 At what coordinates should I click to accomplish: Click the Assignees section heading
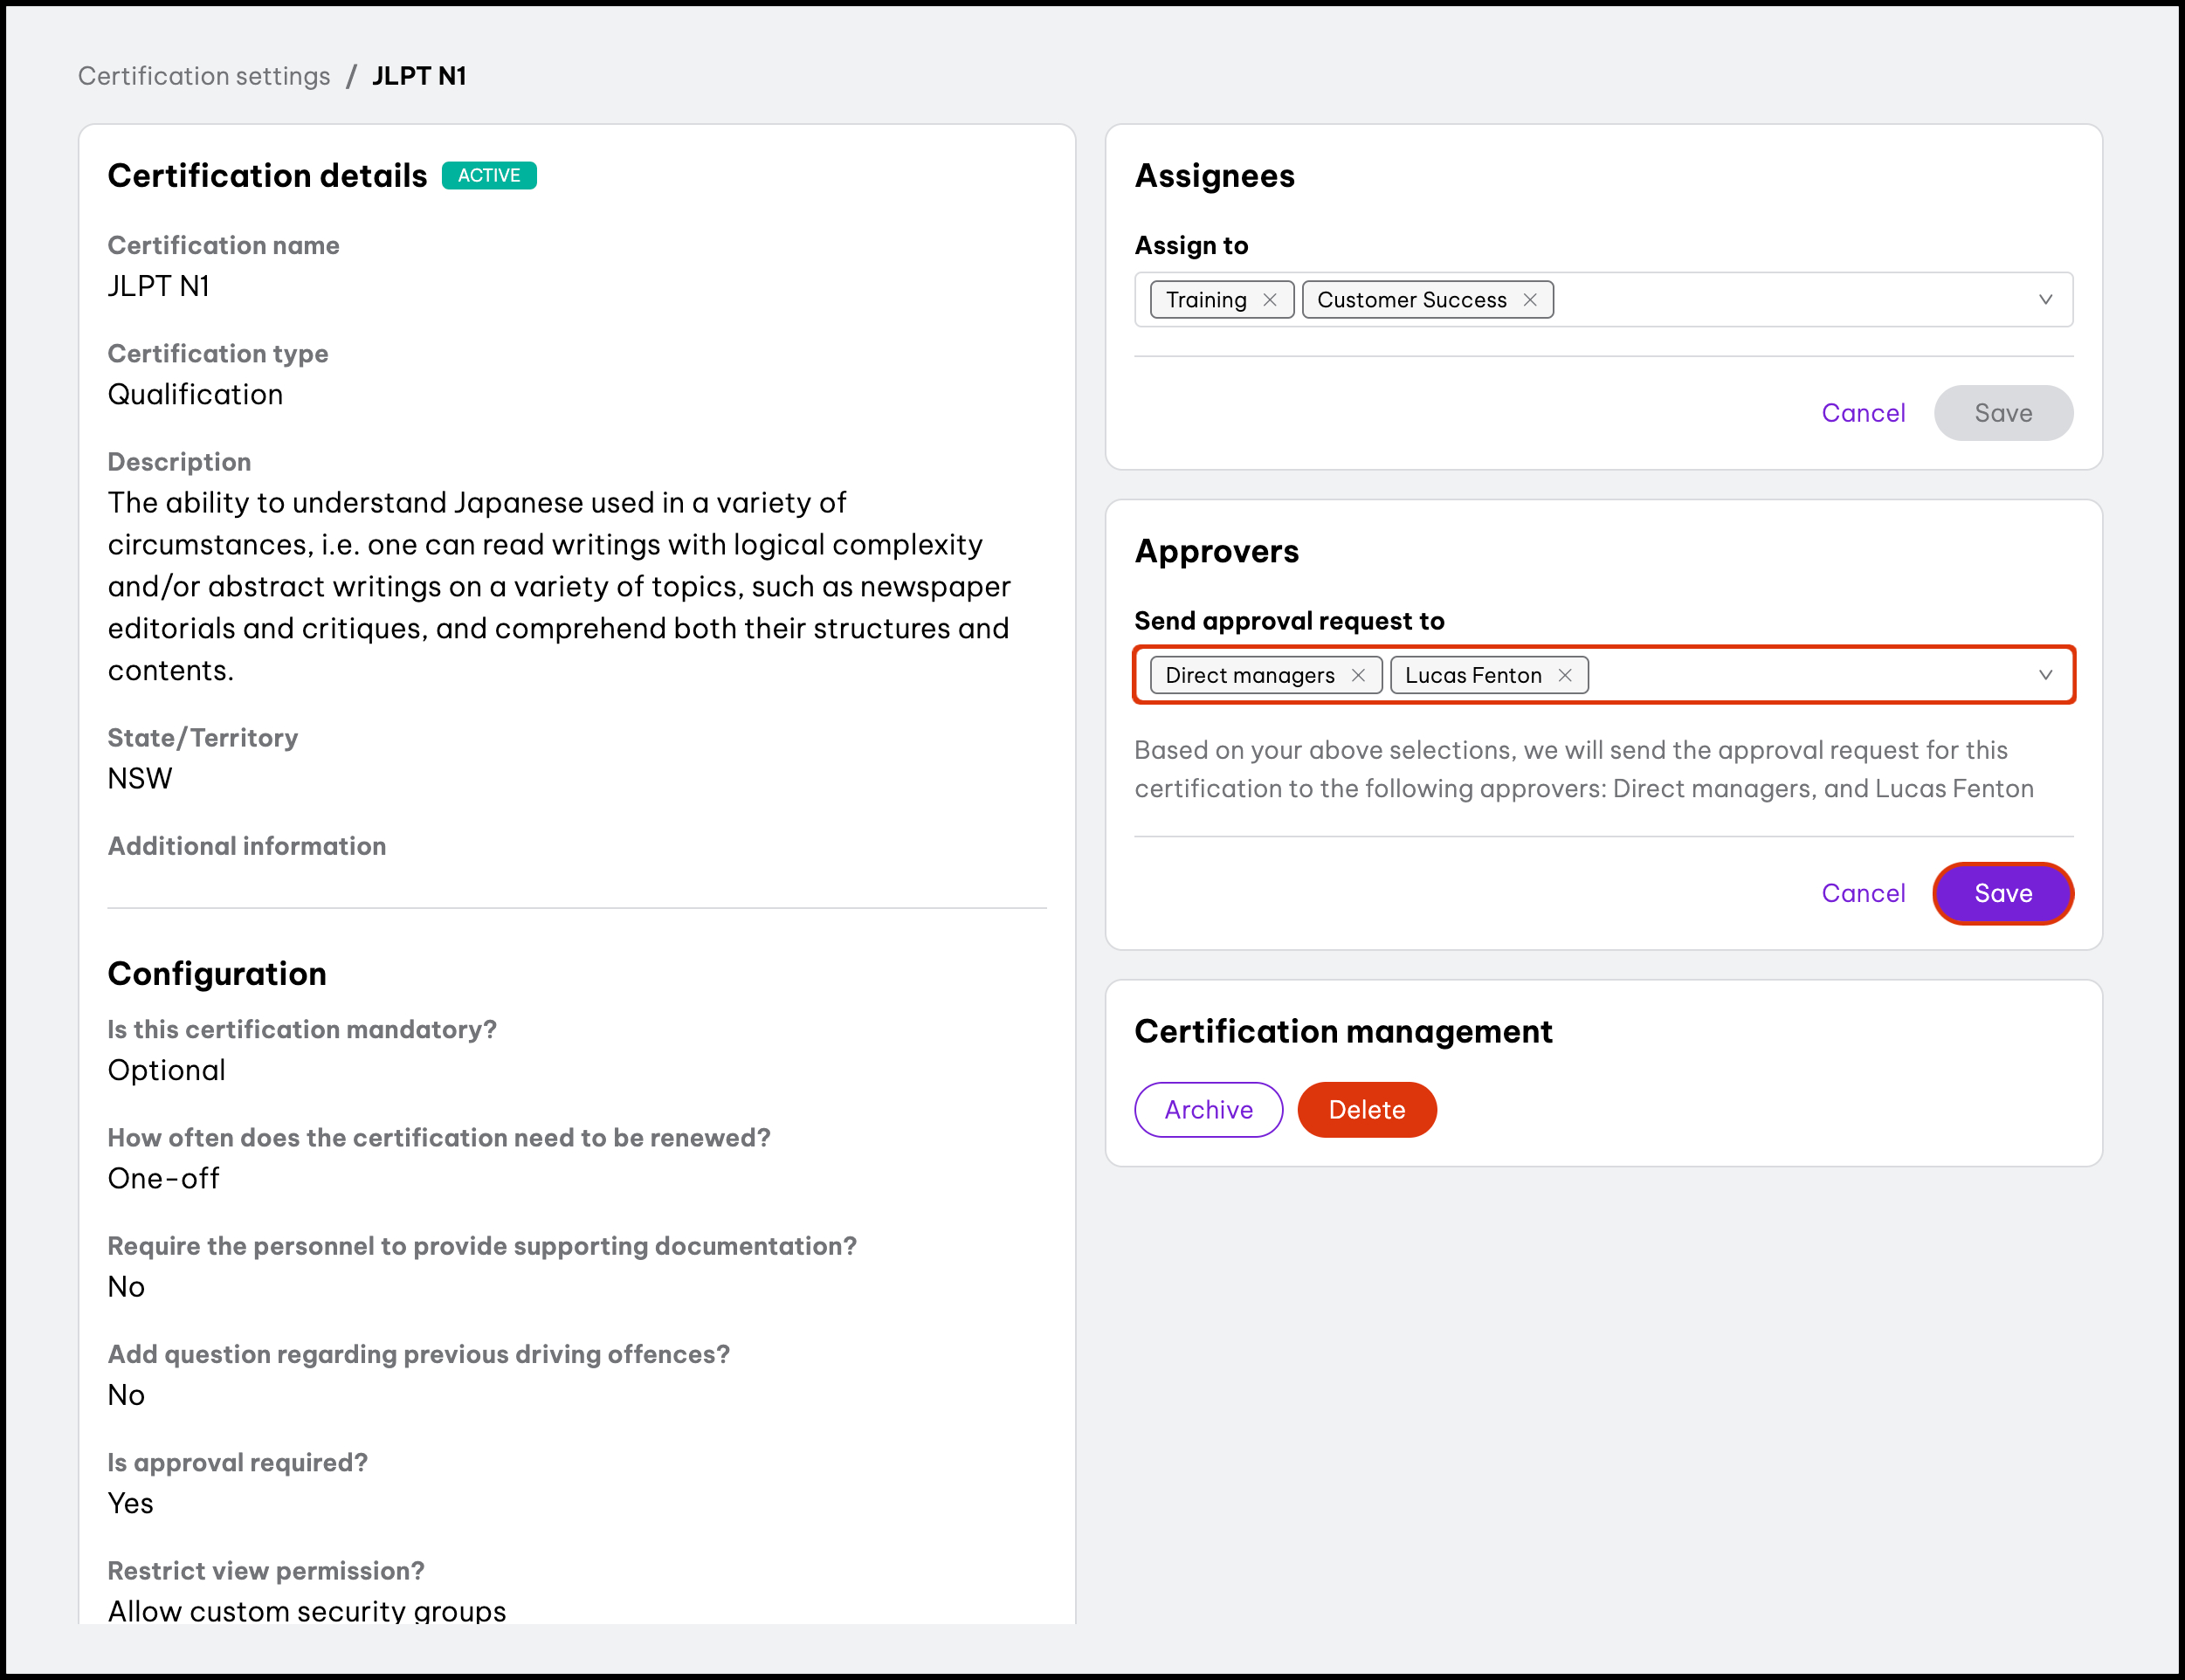(x=1214, y=176)
